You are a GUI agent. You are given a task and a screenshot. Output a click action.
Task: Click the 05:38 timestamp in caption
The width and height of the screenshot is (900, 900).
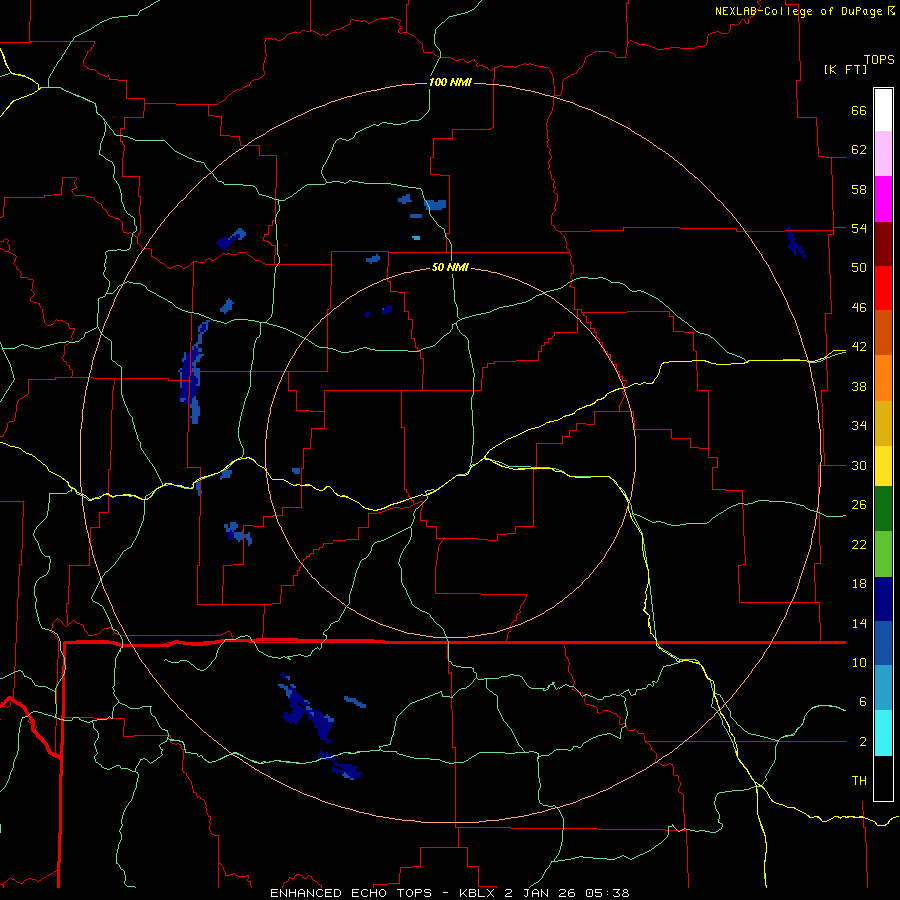coord(607,893)
